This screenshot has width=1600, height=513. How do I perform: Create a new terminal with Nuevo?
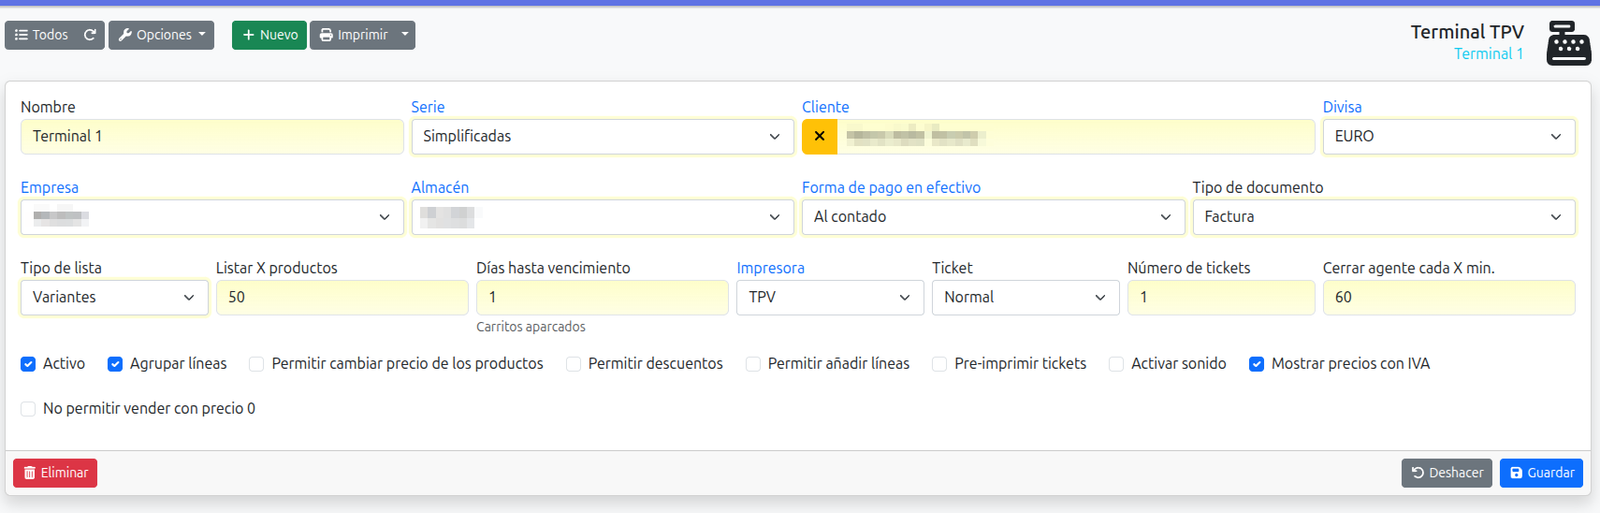click(x=269, y=35)
